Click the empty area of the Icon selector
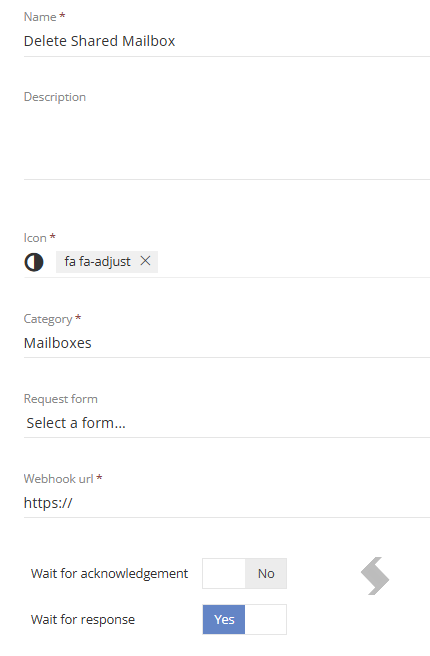430x656 pixels. tap(293, 262)
